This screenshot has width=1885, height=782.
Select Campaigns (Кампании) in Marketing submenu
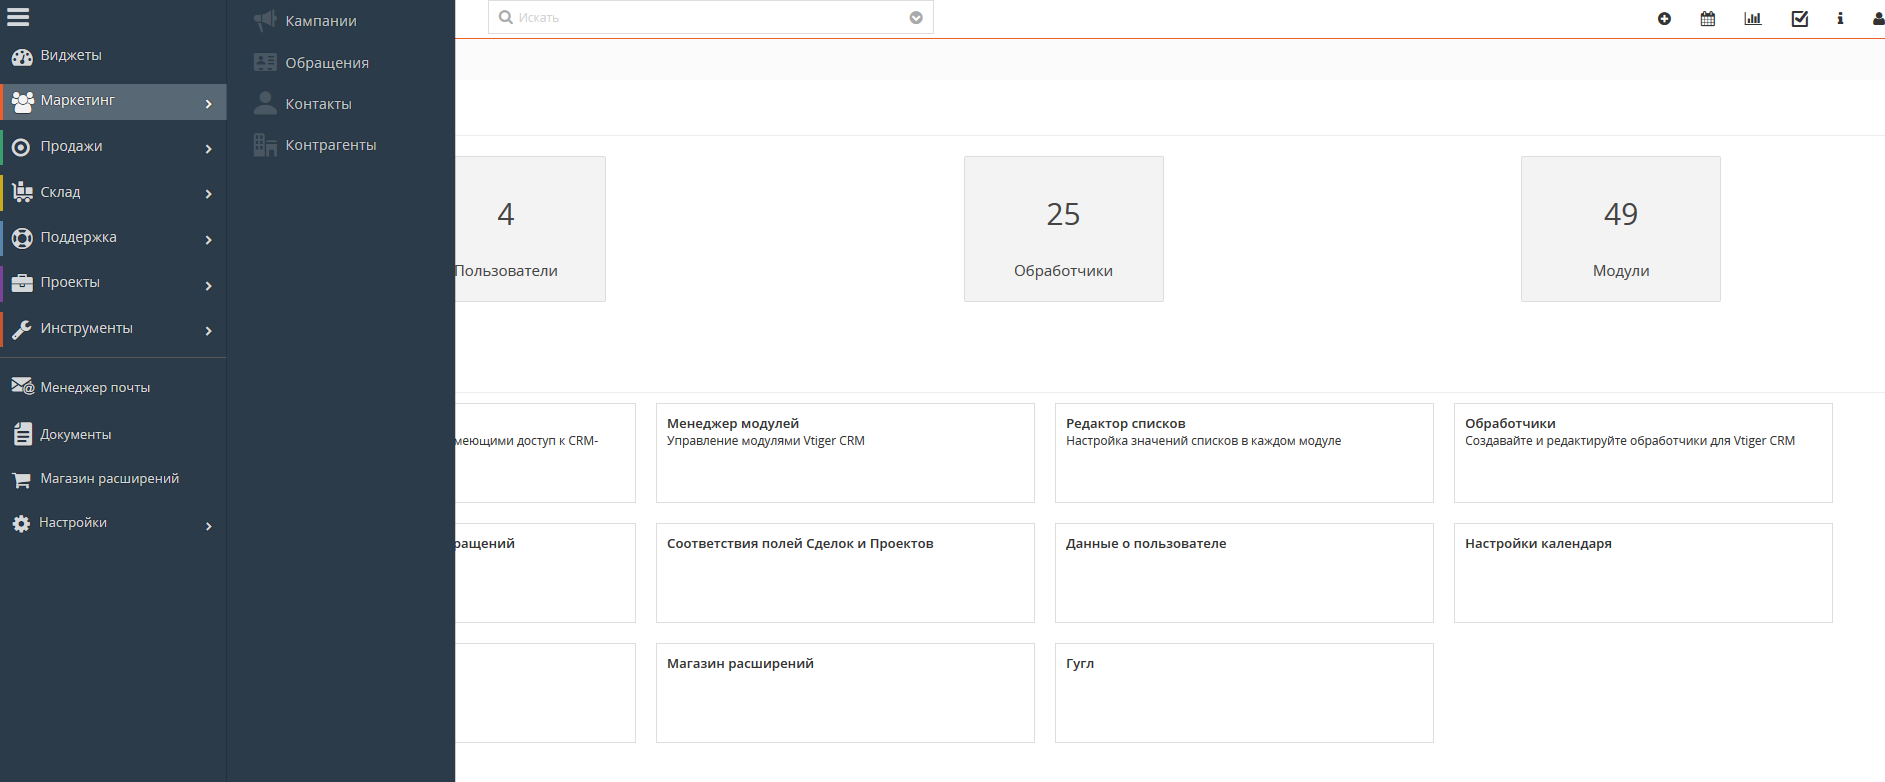click(320, 21)
